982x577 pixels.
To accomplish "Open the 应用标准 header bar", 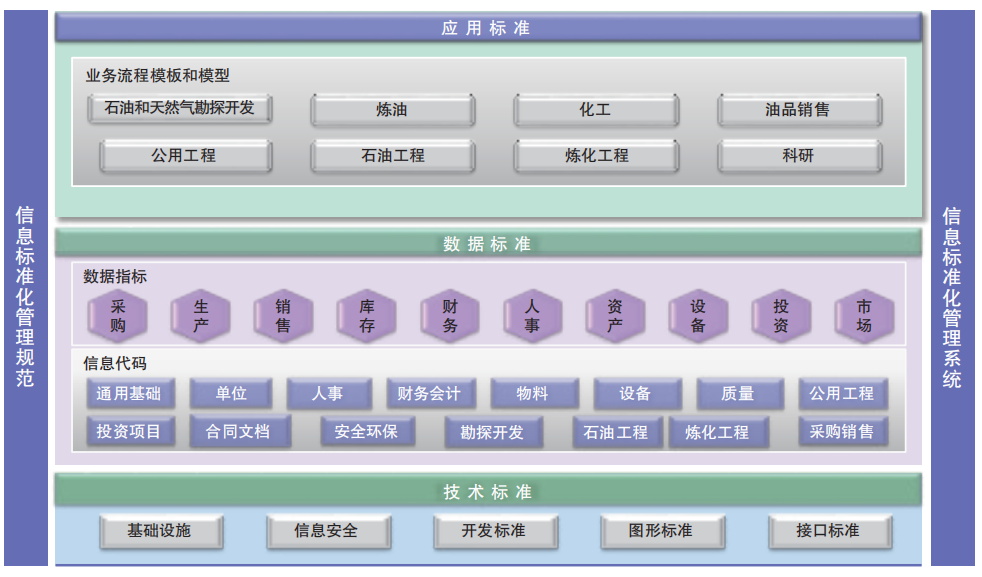I will (x=487, y=28).
